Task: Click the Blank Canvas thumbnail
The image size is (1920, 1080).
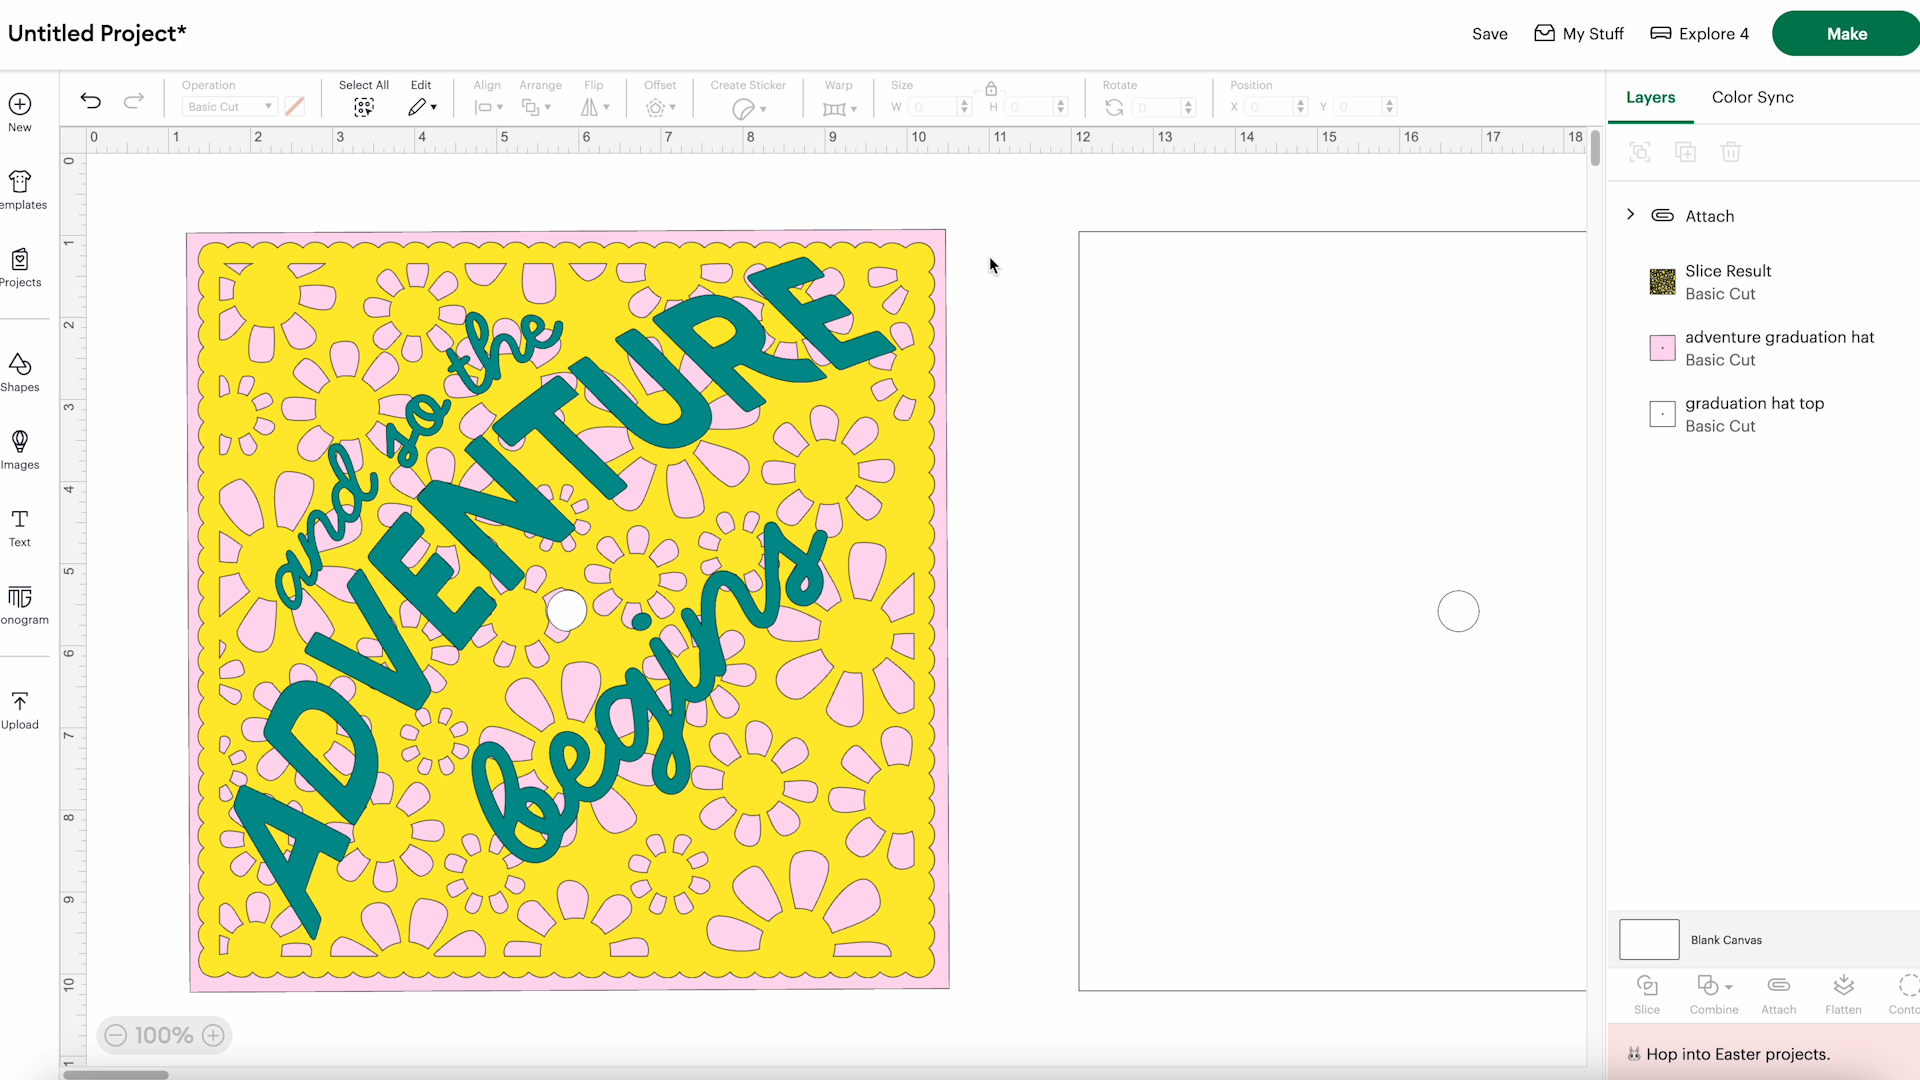Action: pyautogui.click(x=1649, y=940)
